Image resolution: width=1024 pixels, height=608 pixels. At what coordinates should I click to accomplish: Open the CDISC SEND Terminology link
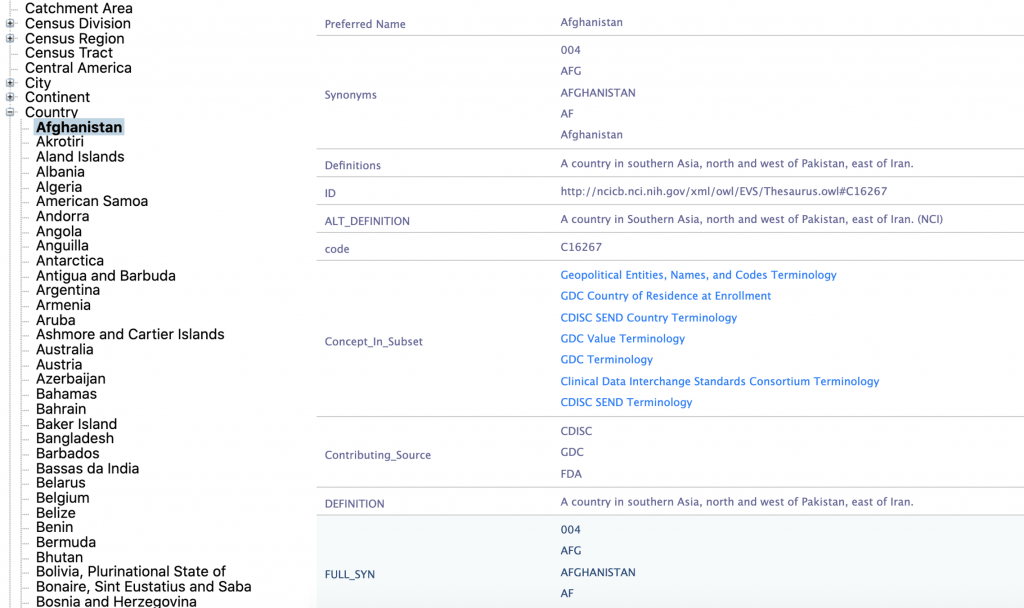(x=626, y=402)
